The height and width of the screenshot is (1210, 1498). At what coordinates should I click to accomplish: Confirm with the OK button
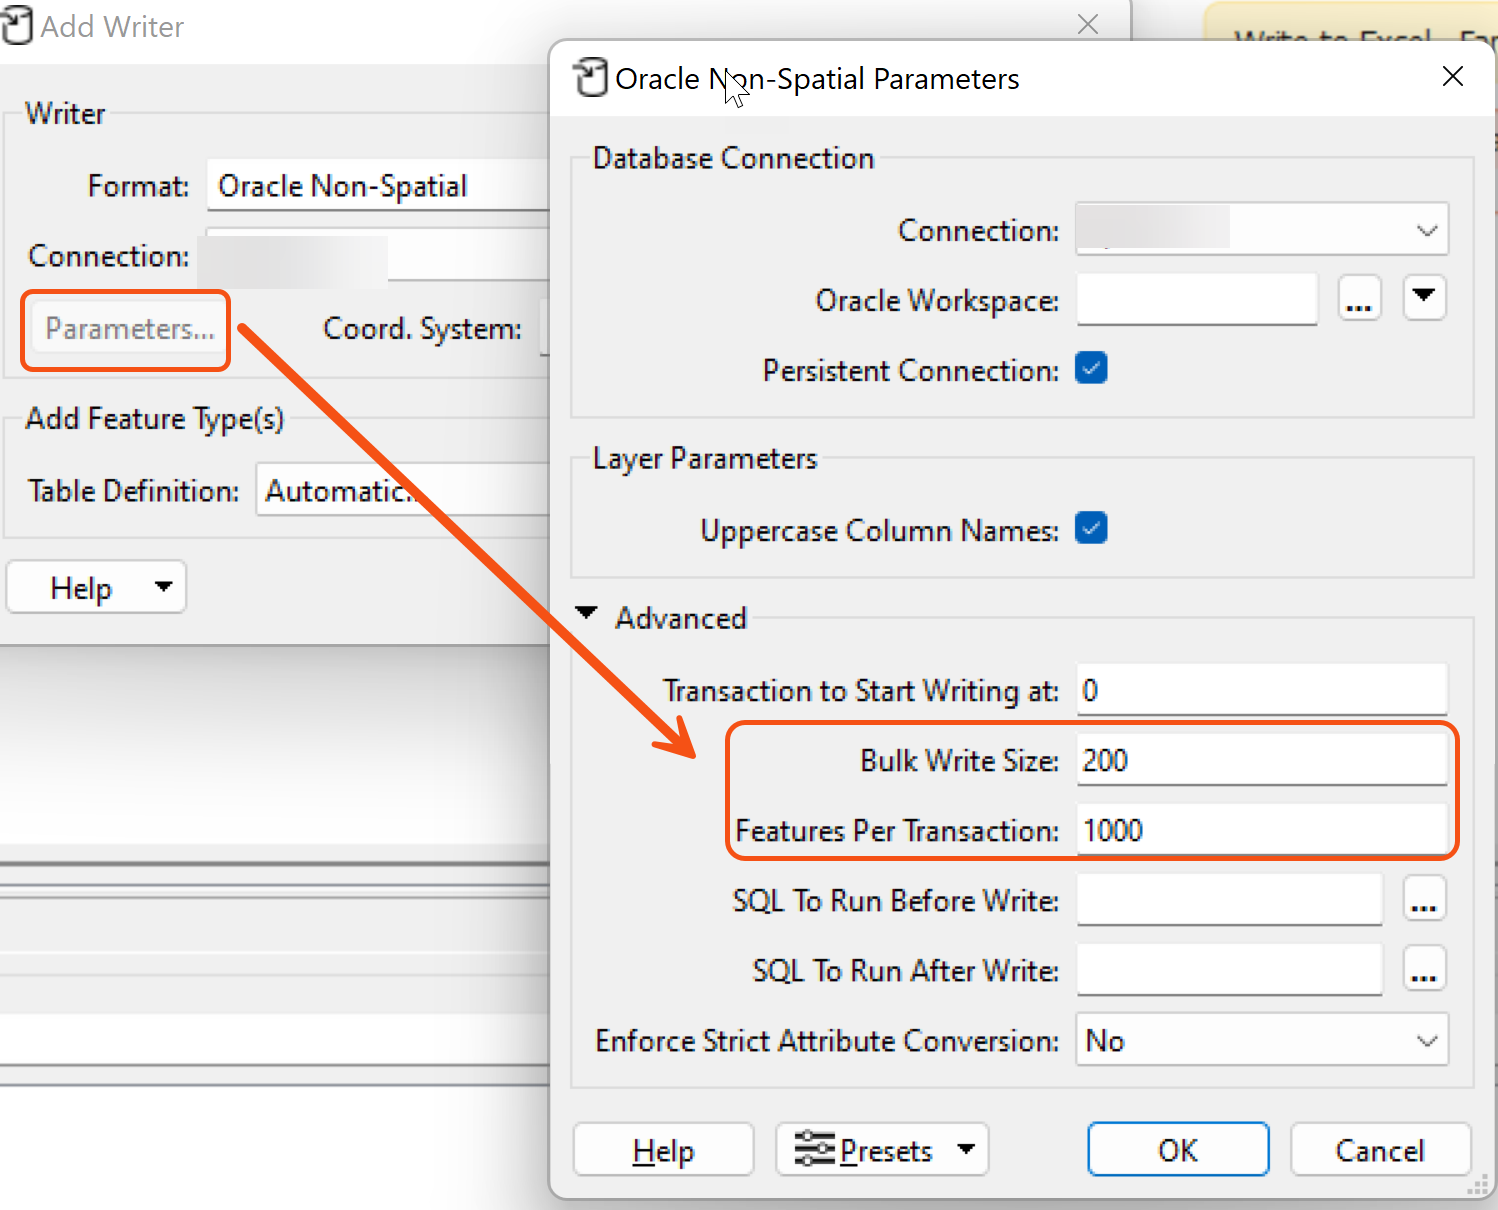coord(1178,1150)
